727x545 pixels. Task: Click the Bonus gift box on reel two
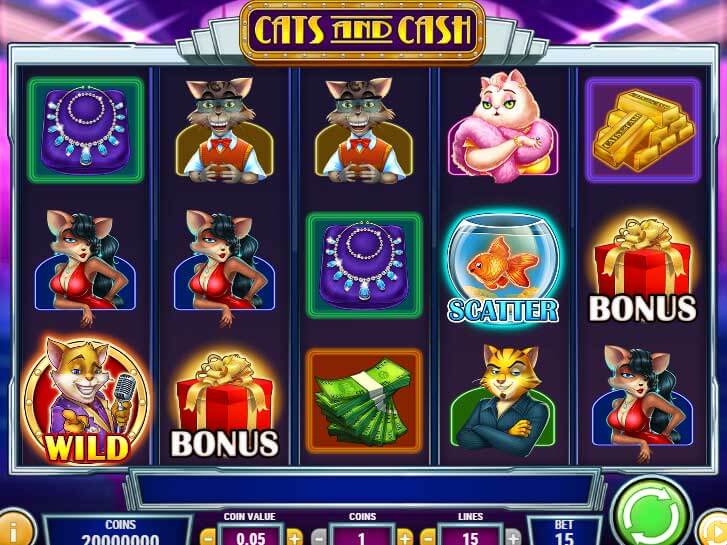(x=225, y=406)
